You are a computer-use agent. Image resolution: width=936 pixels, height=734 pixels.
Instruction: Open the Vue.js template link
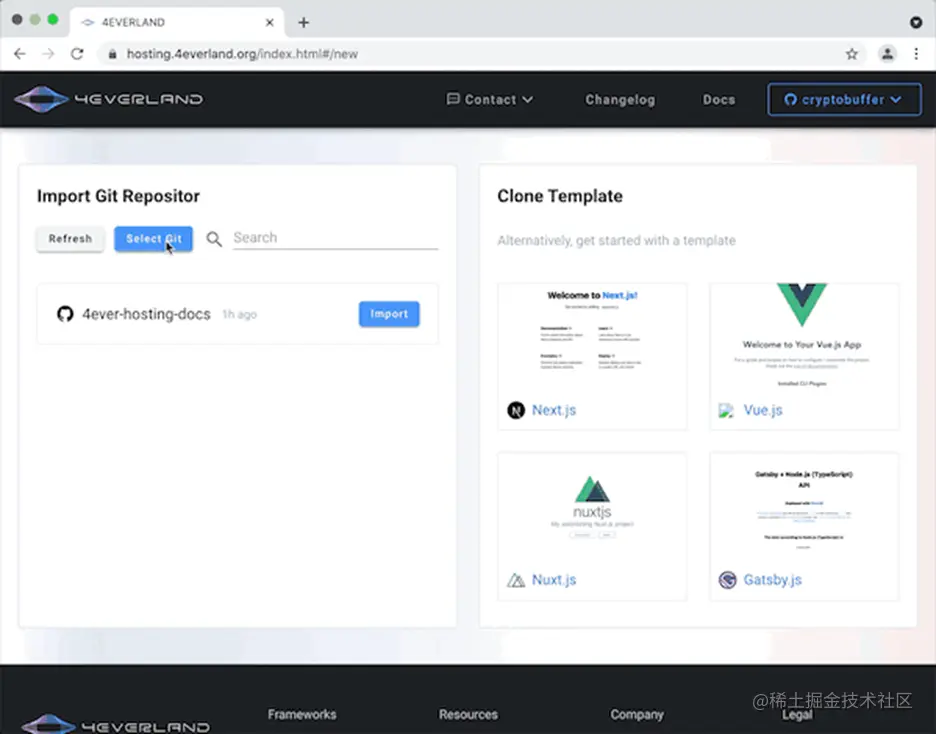click(763, 410)
